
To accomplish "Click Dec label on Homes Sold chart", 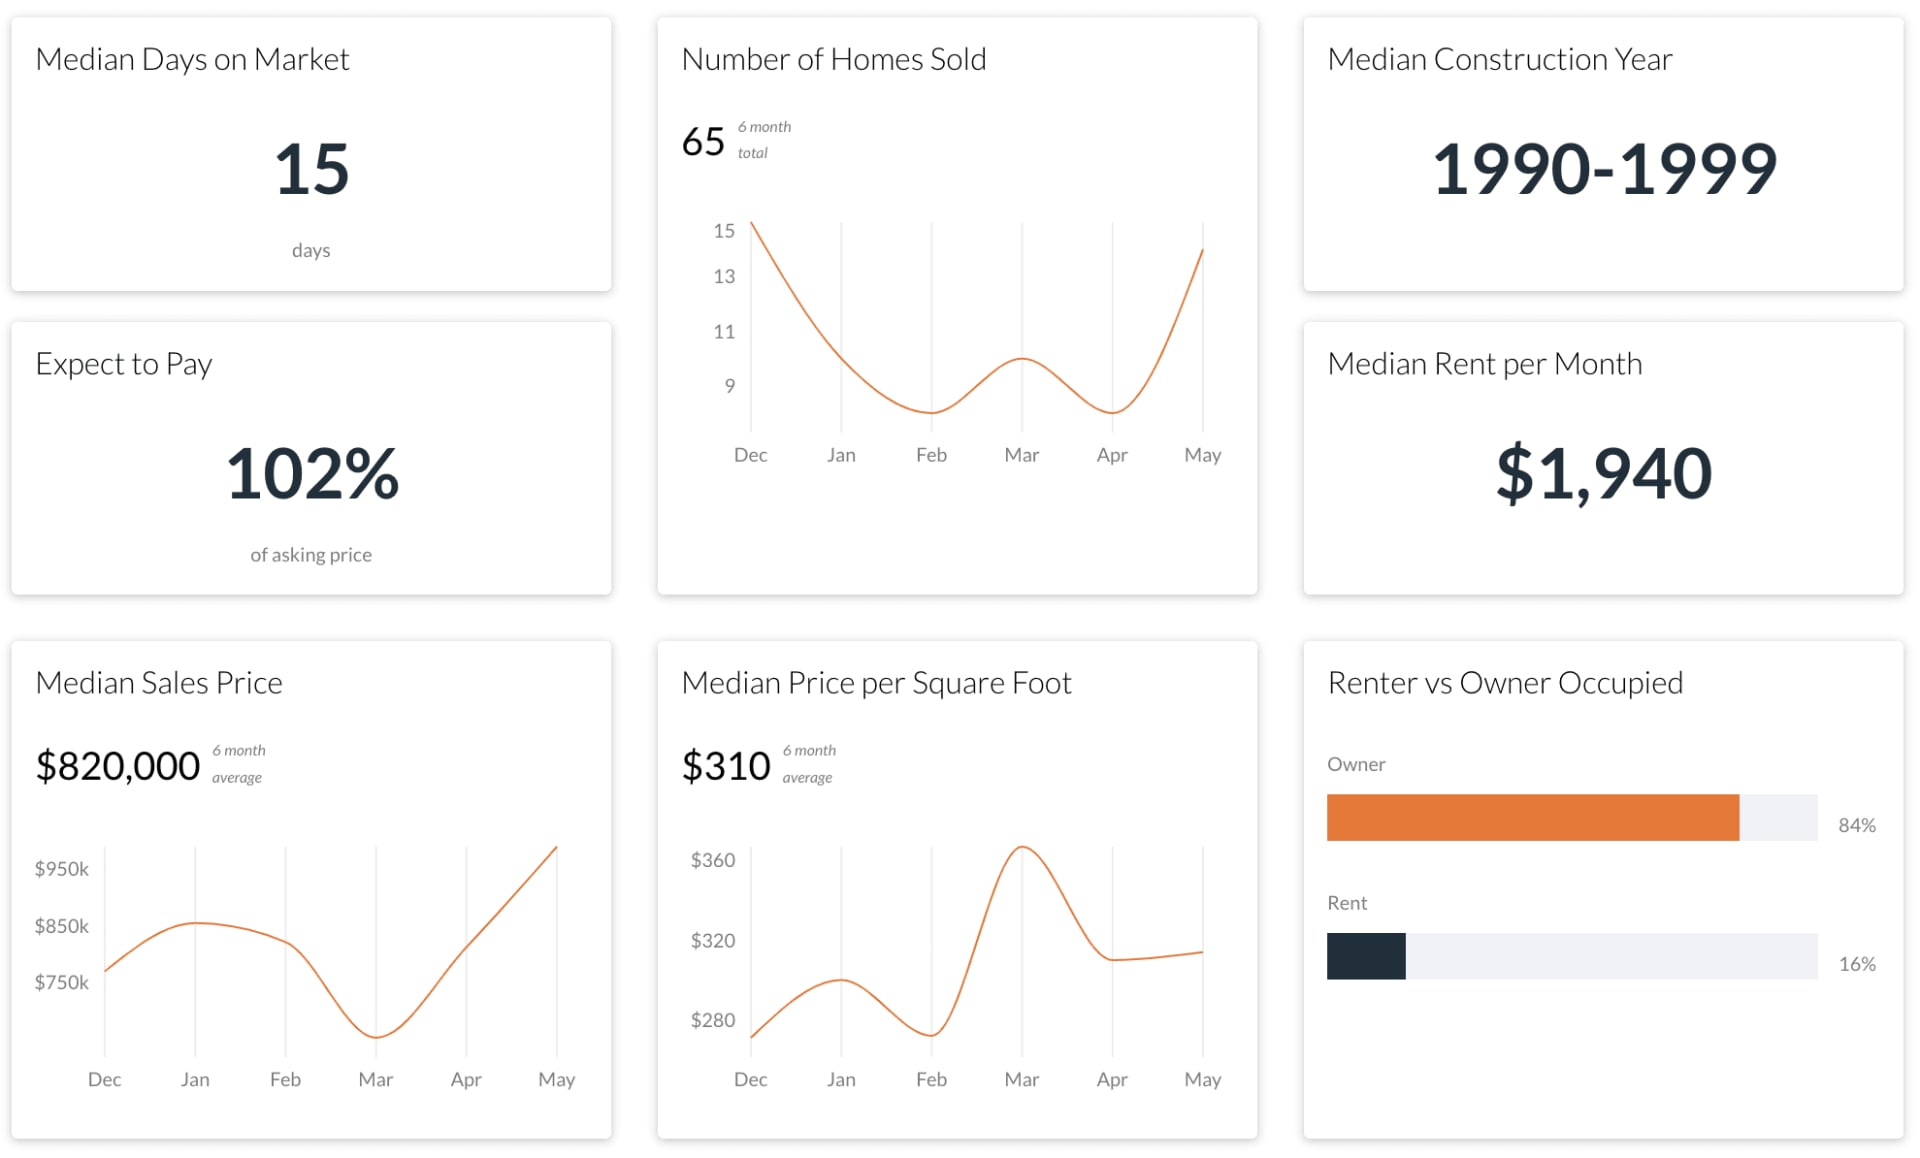I will pyautogui.click(x=750, y=455).
